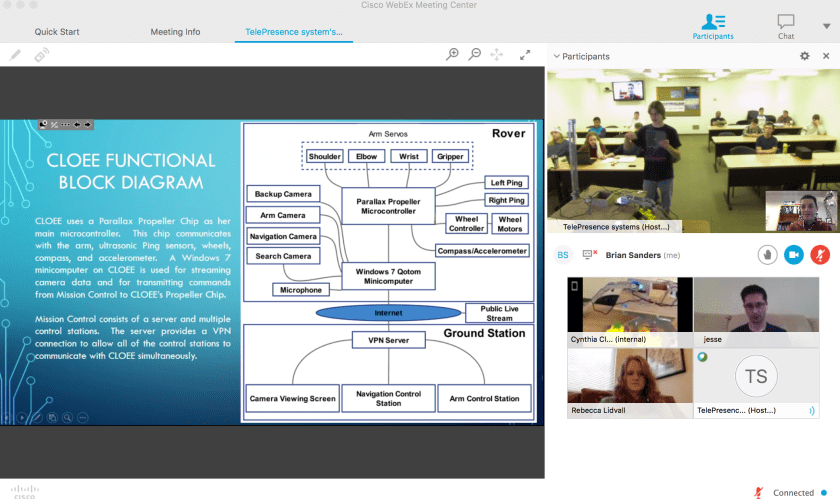Click the raise hand button
This screenshot has width=840, height=499.
point(768,255)
